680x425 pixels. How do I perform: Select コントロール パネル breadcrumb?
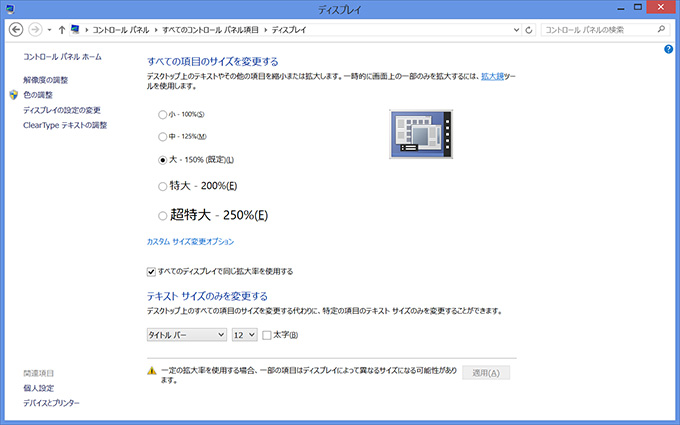click(x=121, y=30)
